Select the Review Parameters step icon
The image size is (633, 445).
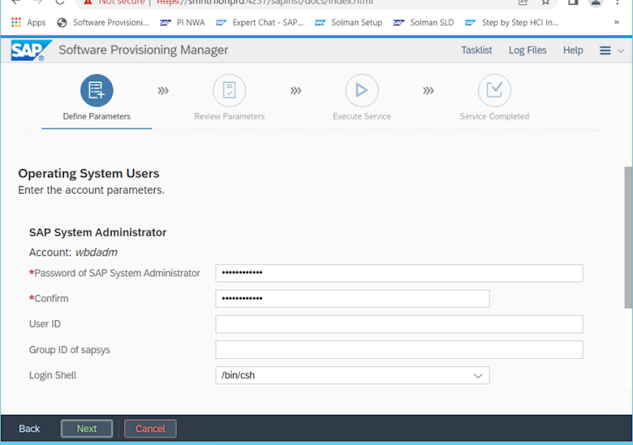[x=229, y=90]
